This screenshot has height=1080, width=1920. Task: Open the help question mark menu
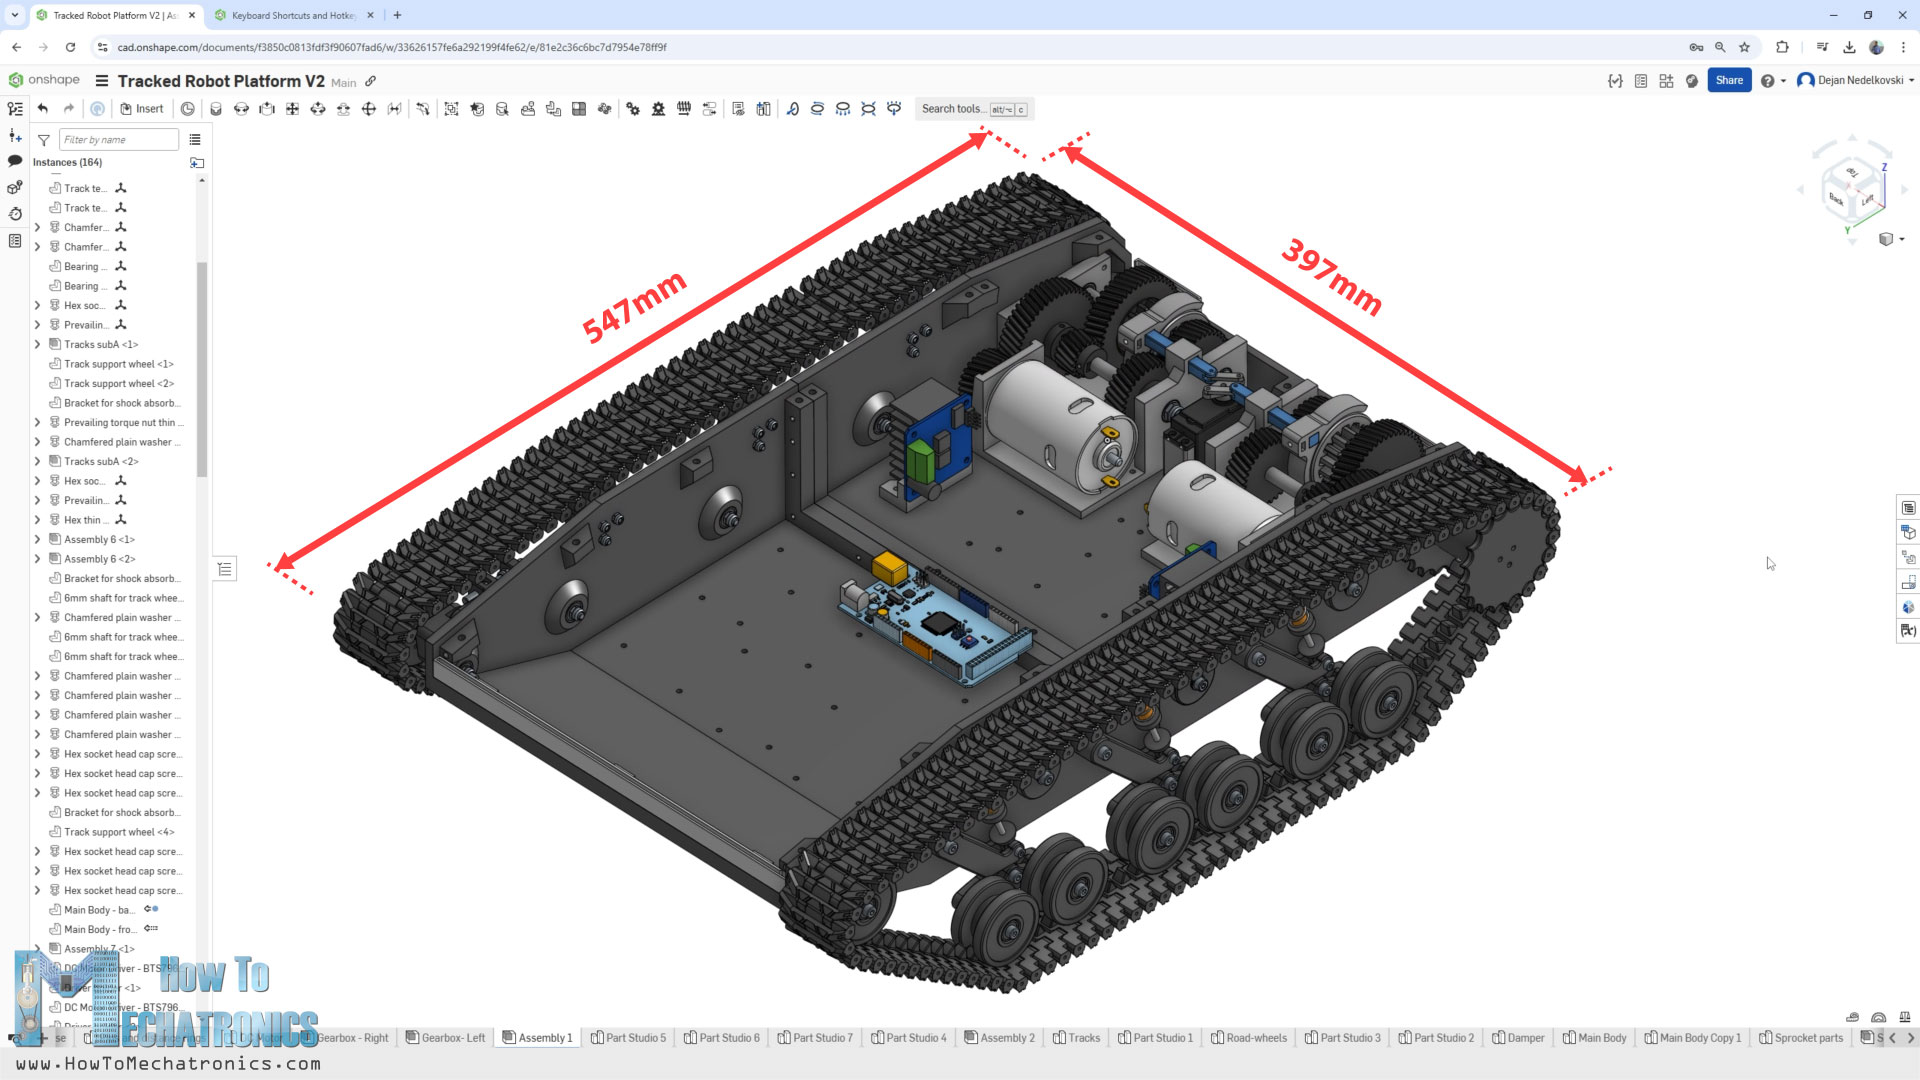(x=1767, y=81)
